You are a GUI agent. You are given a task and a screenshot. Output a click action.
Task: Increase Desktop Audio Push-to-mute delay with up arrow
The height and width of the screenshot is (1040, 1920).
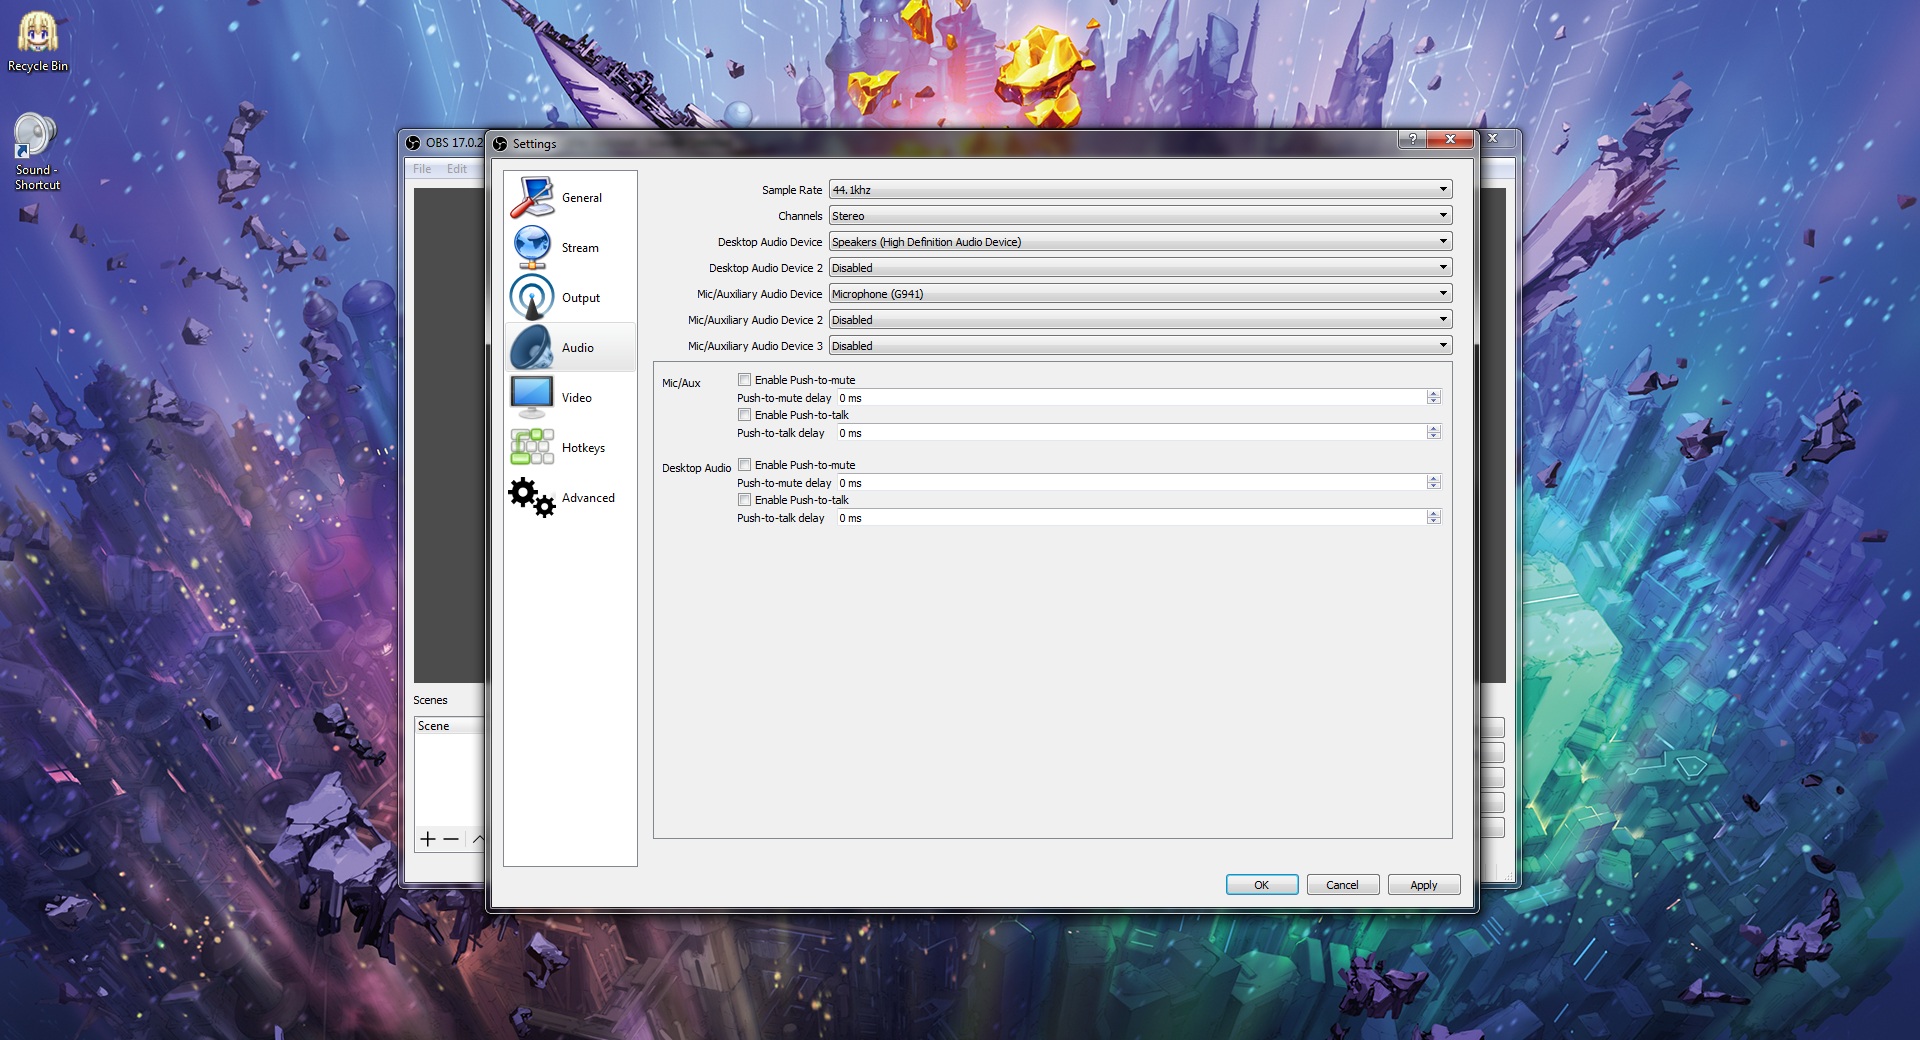click(x=1434, y=479)
